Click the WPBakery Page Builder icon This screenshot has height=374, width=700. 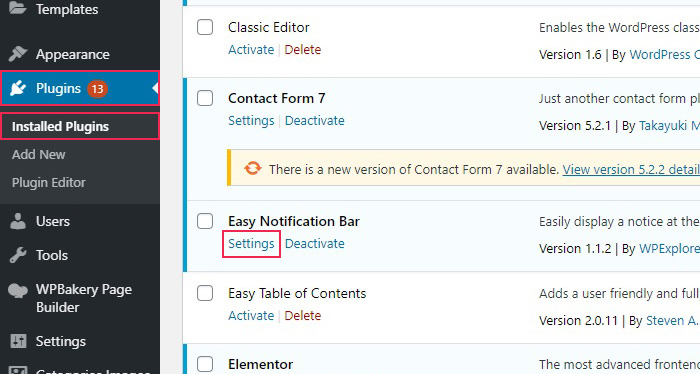click(18, 291)
